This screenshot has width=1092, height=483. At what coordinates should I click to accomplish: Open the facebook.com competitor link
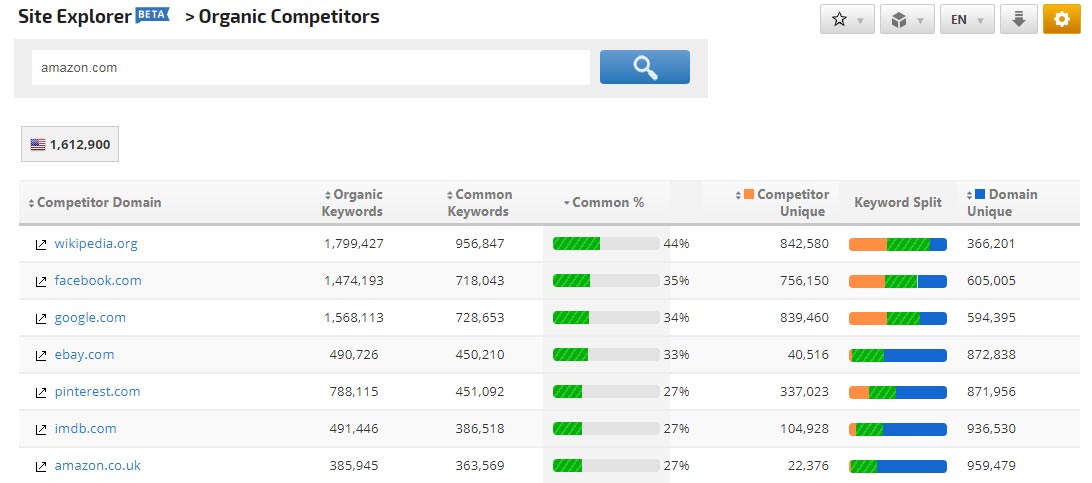pyautogui.click(x=98, y=281)
